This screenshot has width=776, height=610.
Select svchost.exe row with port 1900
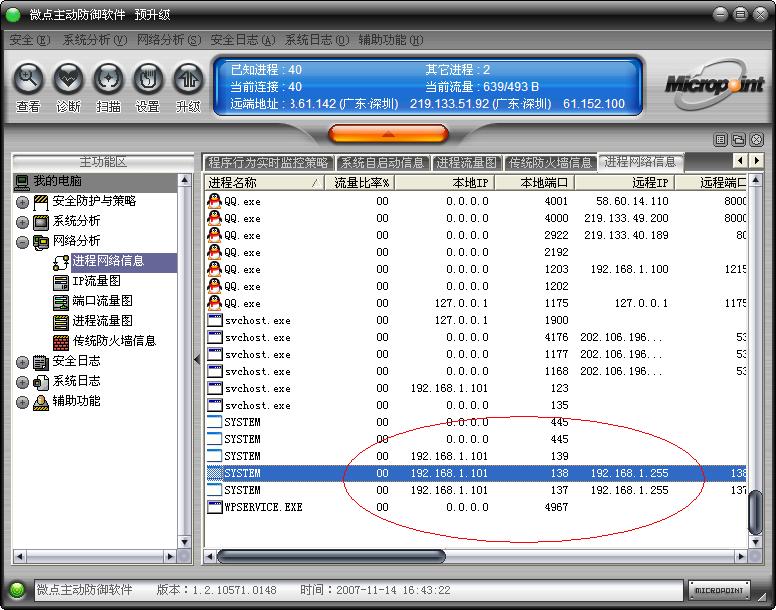click(x=476, y=320)
